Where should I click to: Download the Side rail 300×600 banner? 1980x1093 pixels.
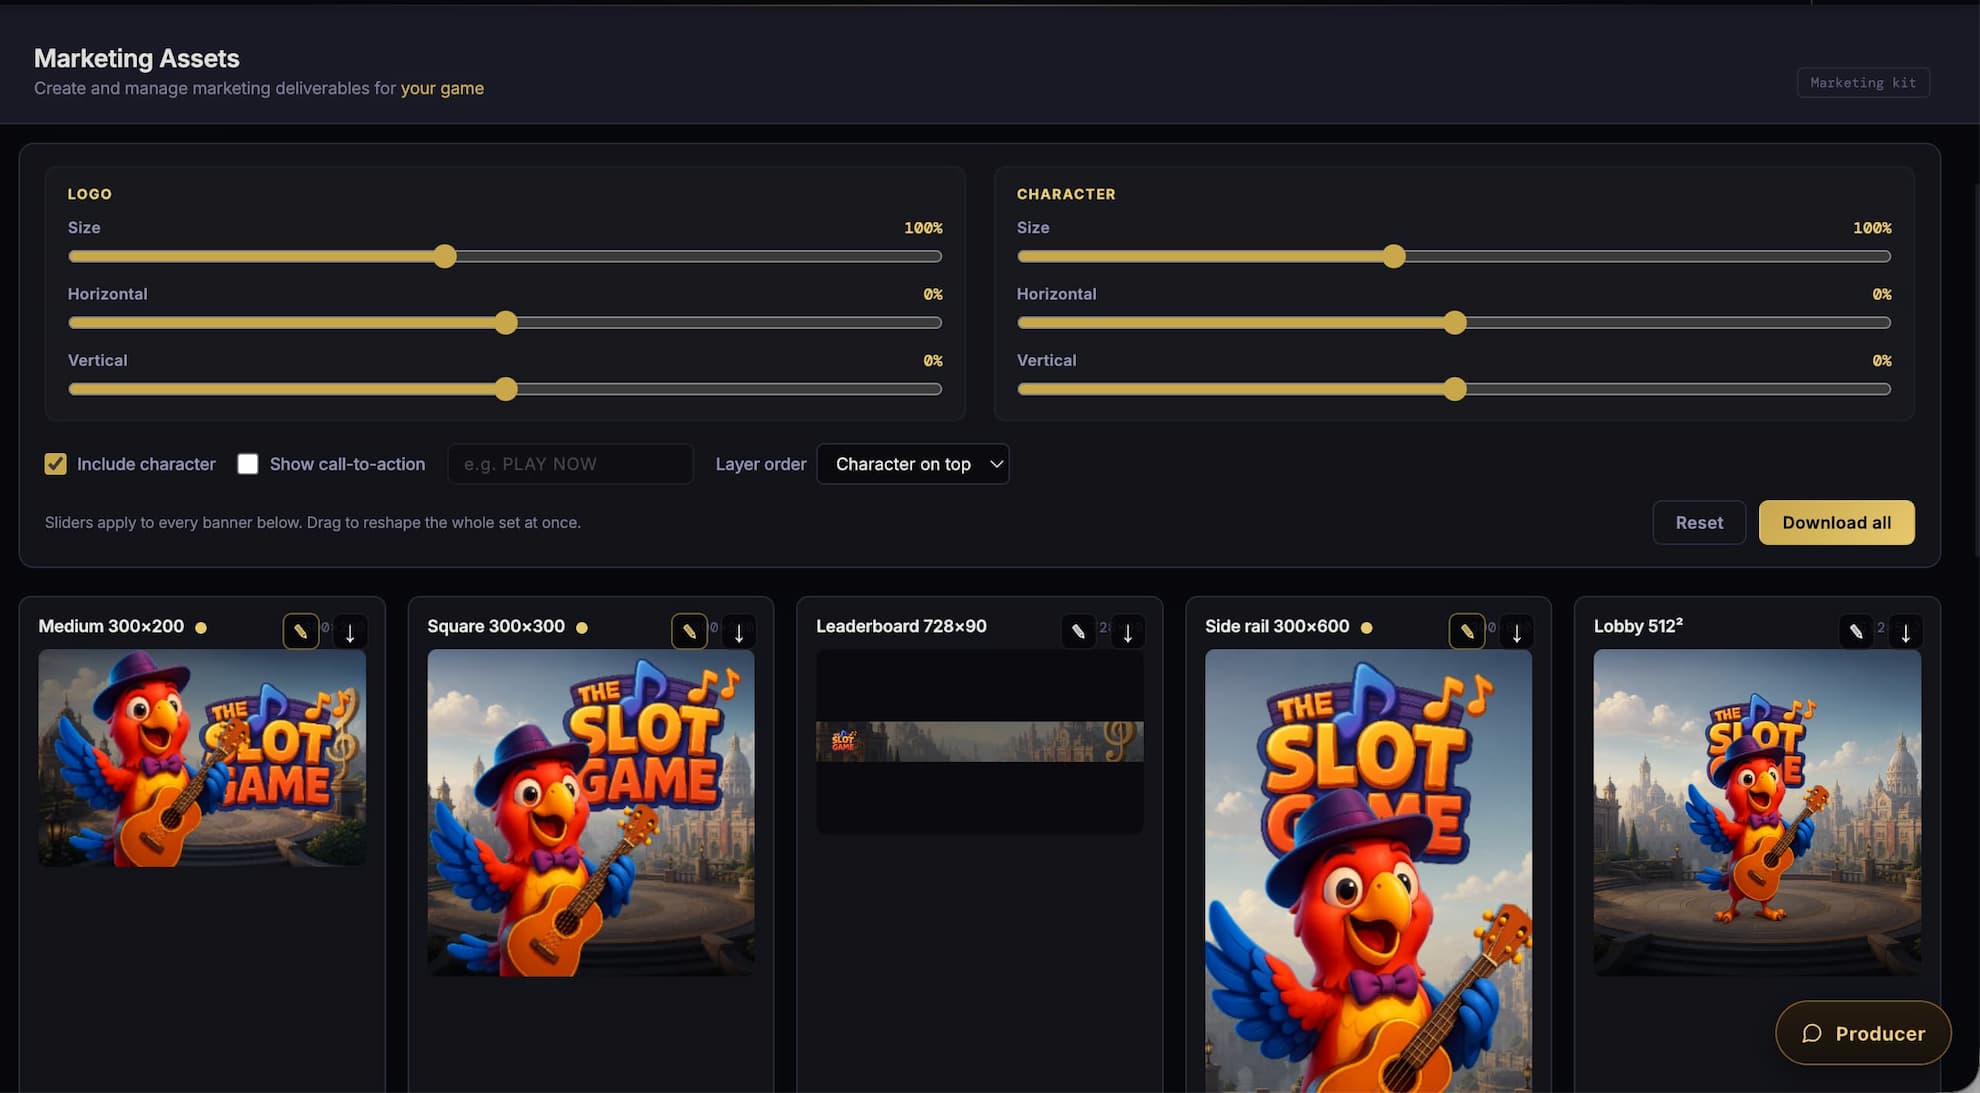[1517, 632]
